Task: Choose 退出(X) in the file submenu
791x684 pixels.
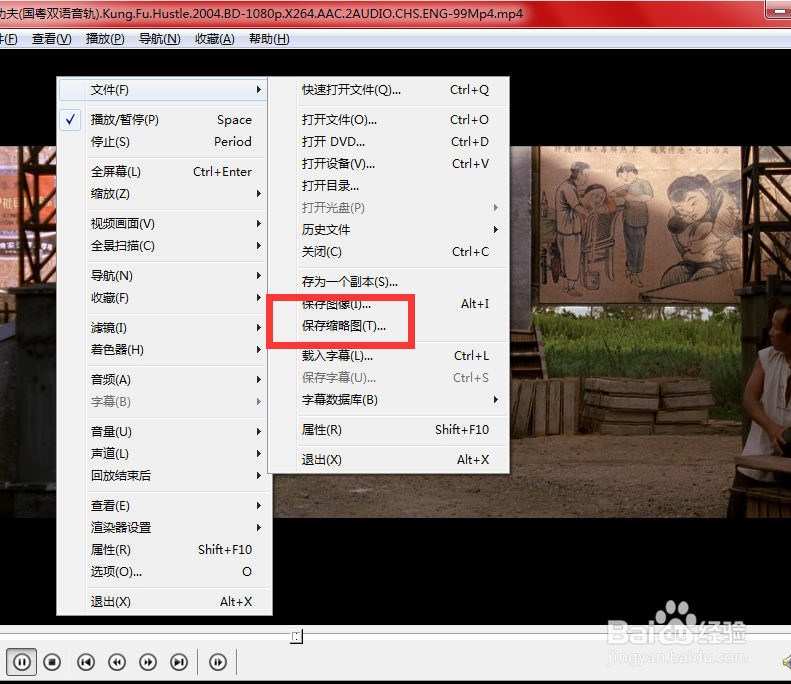Action: [x=388, y=460]
